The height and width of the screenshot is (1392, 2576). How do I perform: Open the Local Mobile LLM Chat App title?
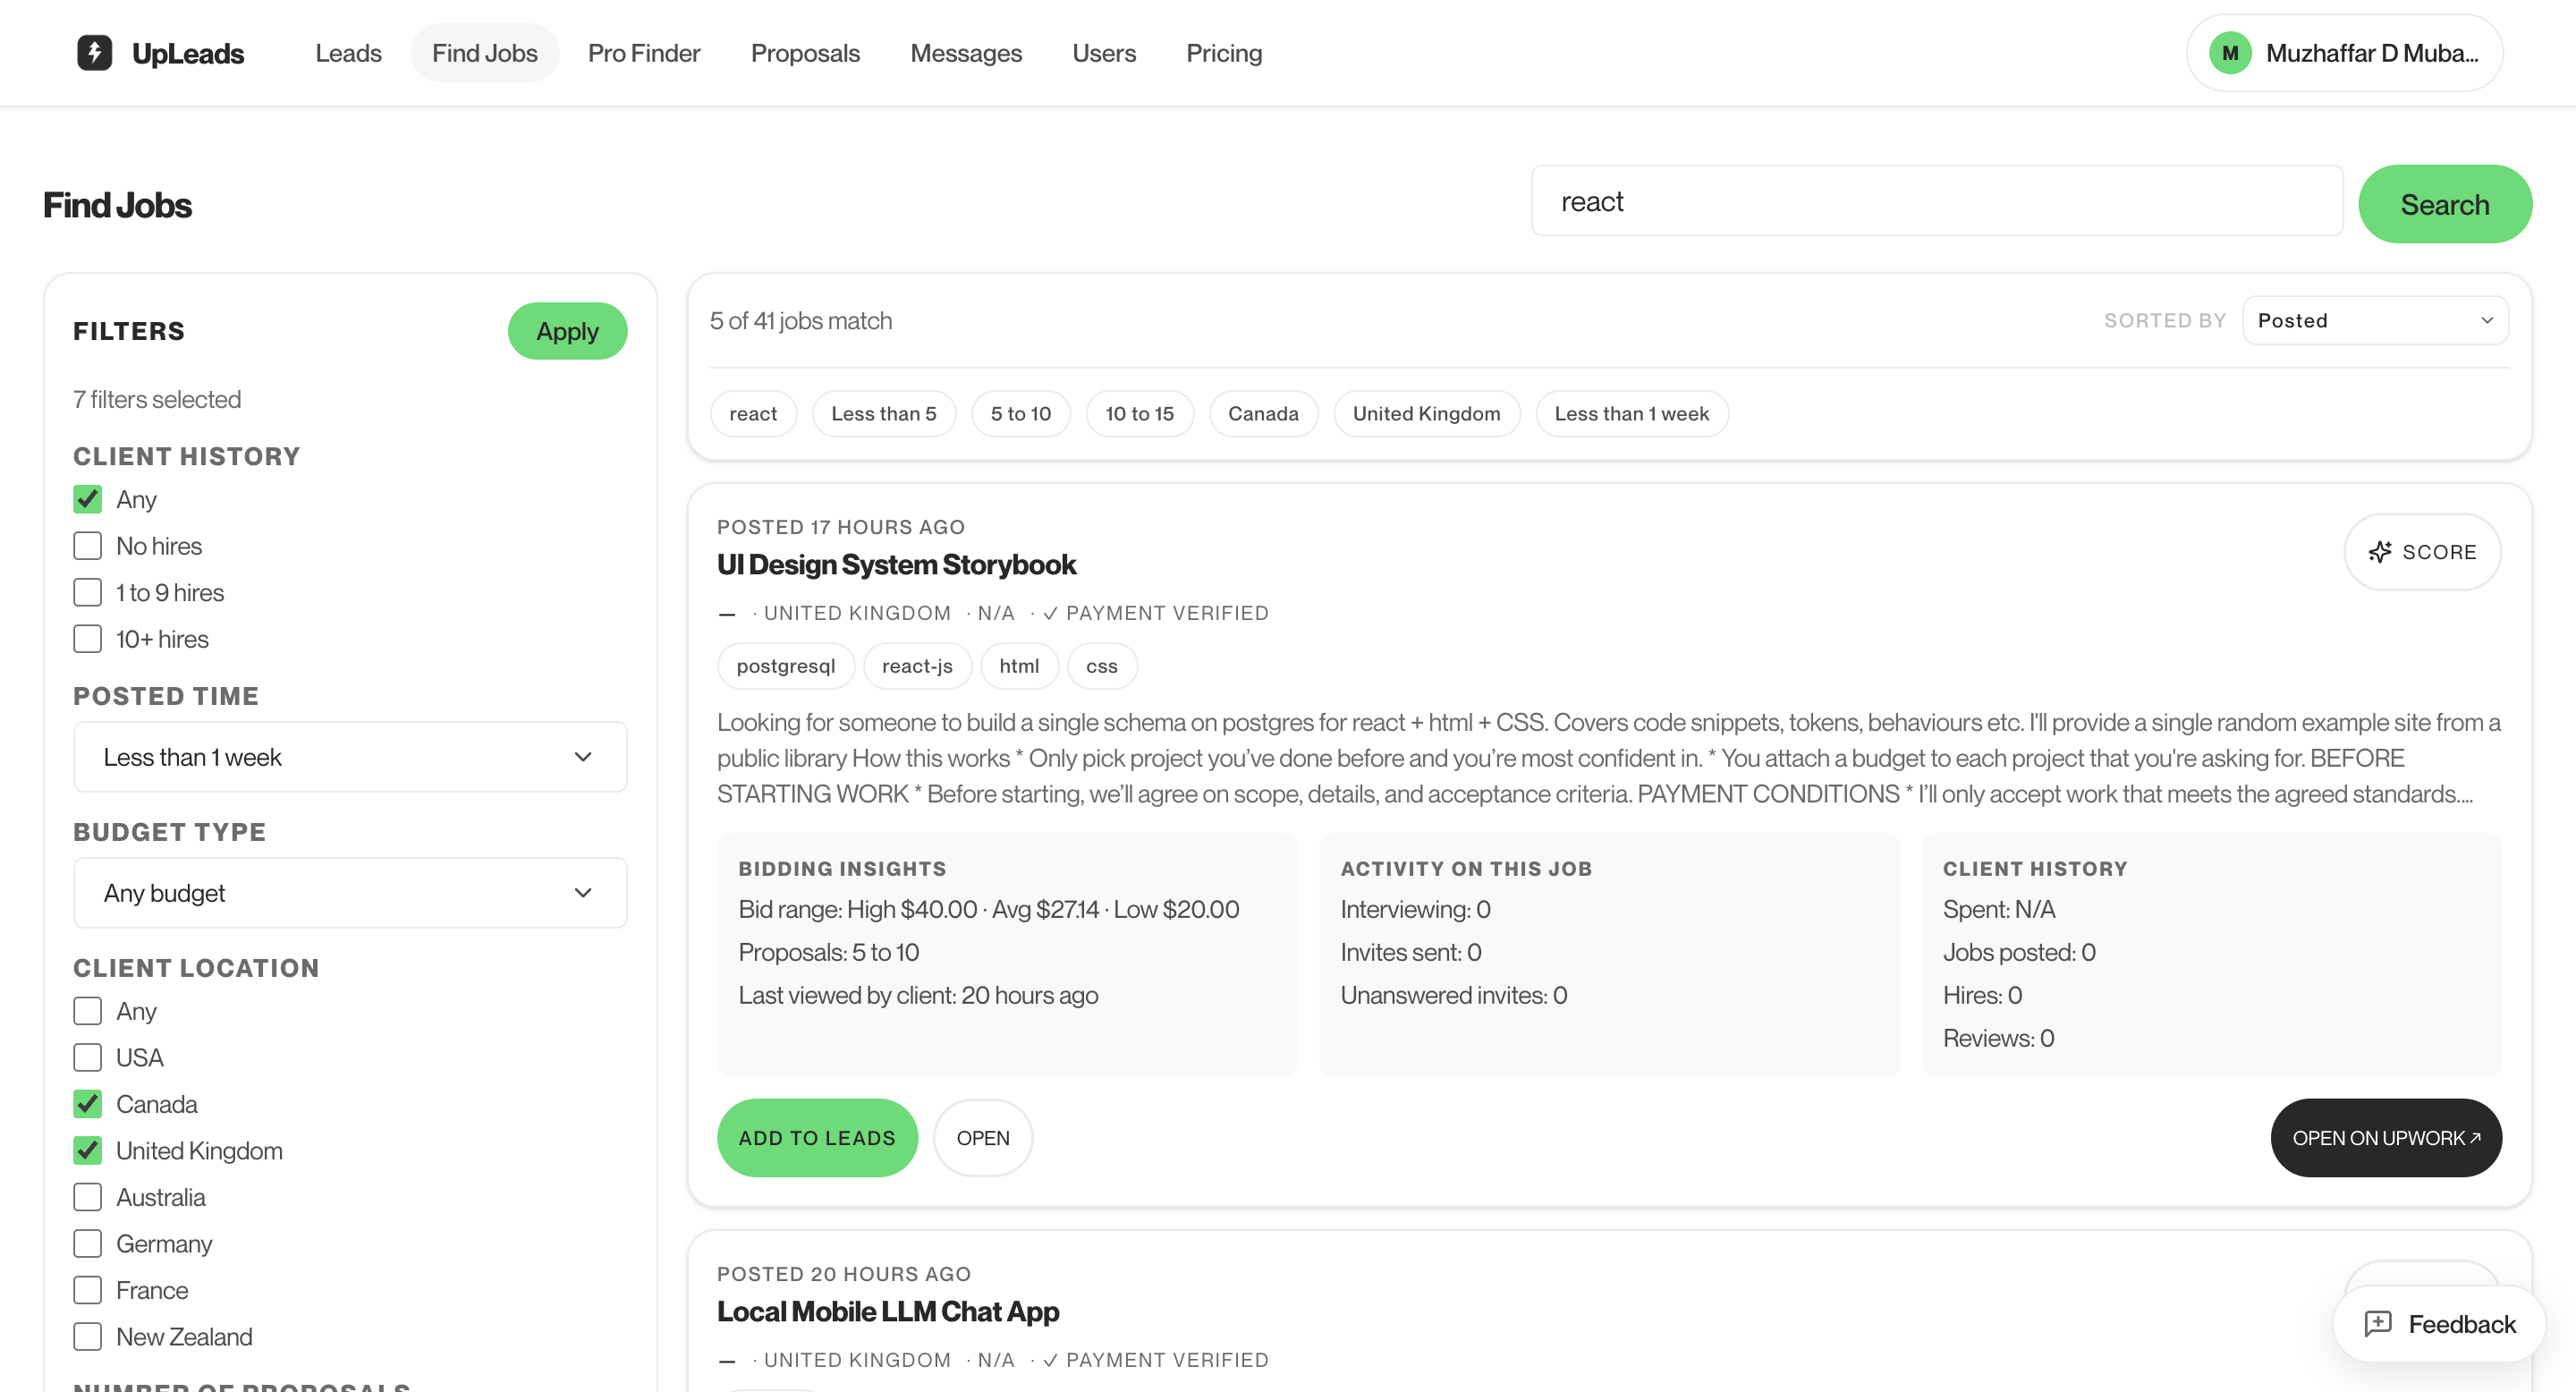coord(887,1311)
